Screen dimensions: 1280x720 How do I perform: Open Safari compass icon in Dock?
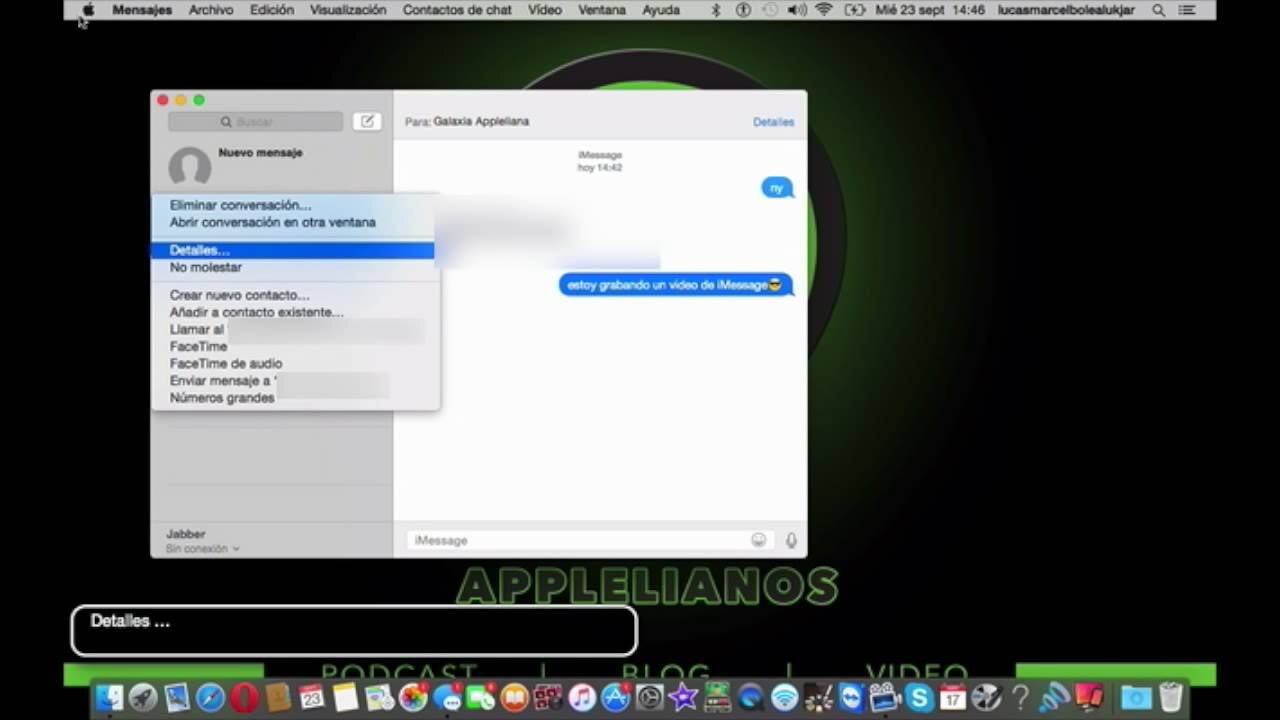pos(210,698)
